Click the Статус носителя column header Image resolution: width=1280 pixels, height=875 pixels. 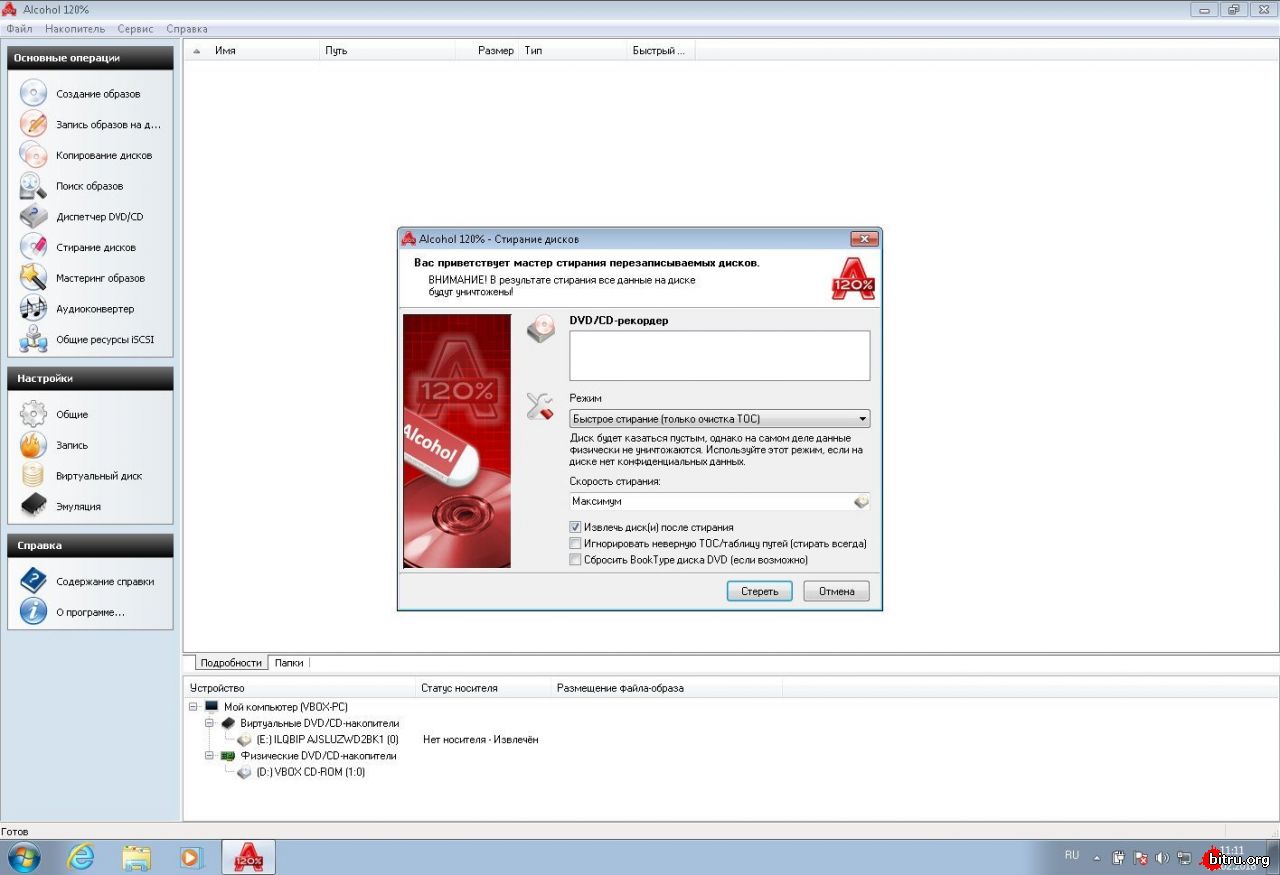pos(484,688)
